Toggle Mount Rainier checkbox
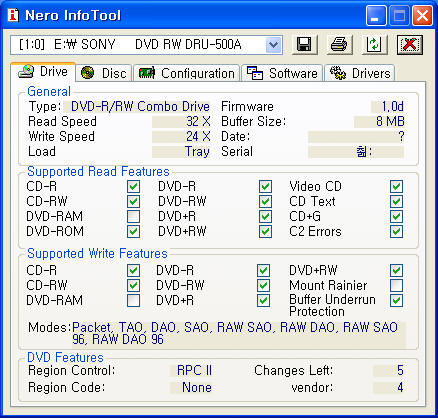 coord(396,285)
